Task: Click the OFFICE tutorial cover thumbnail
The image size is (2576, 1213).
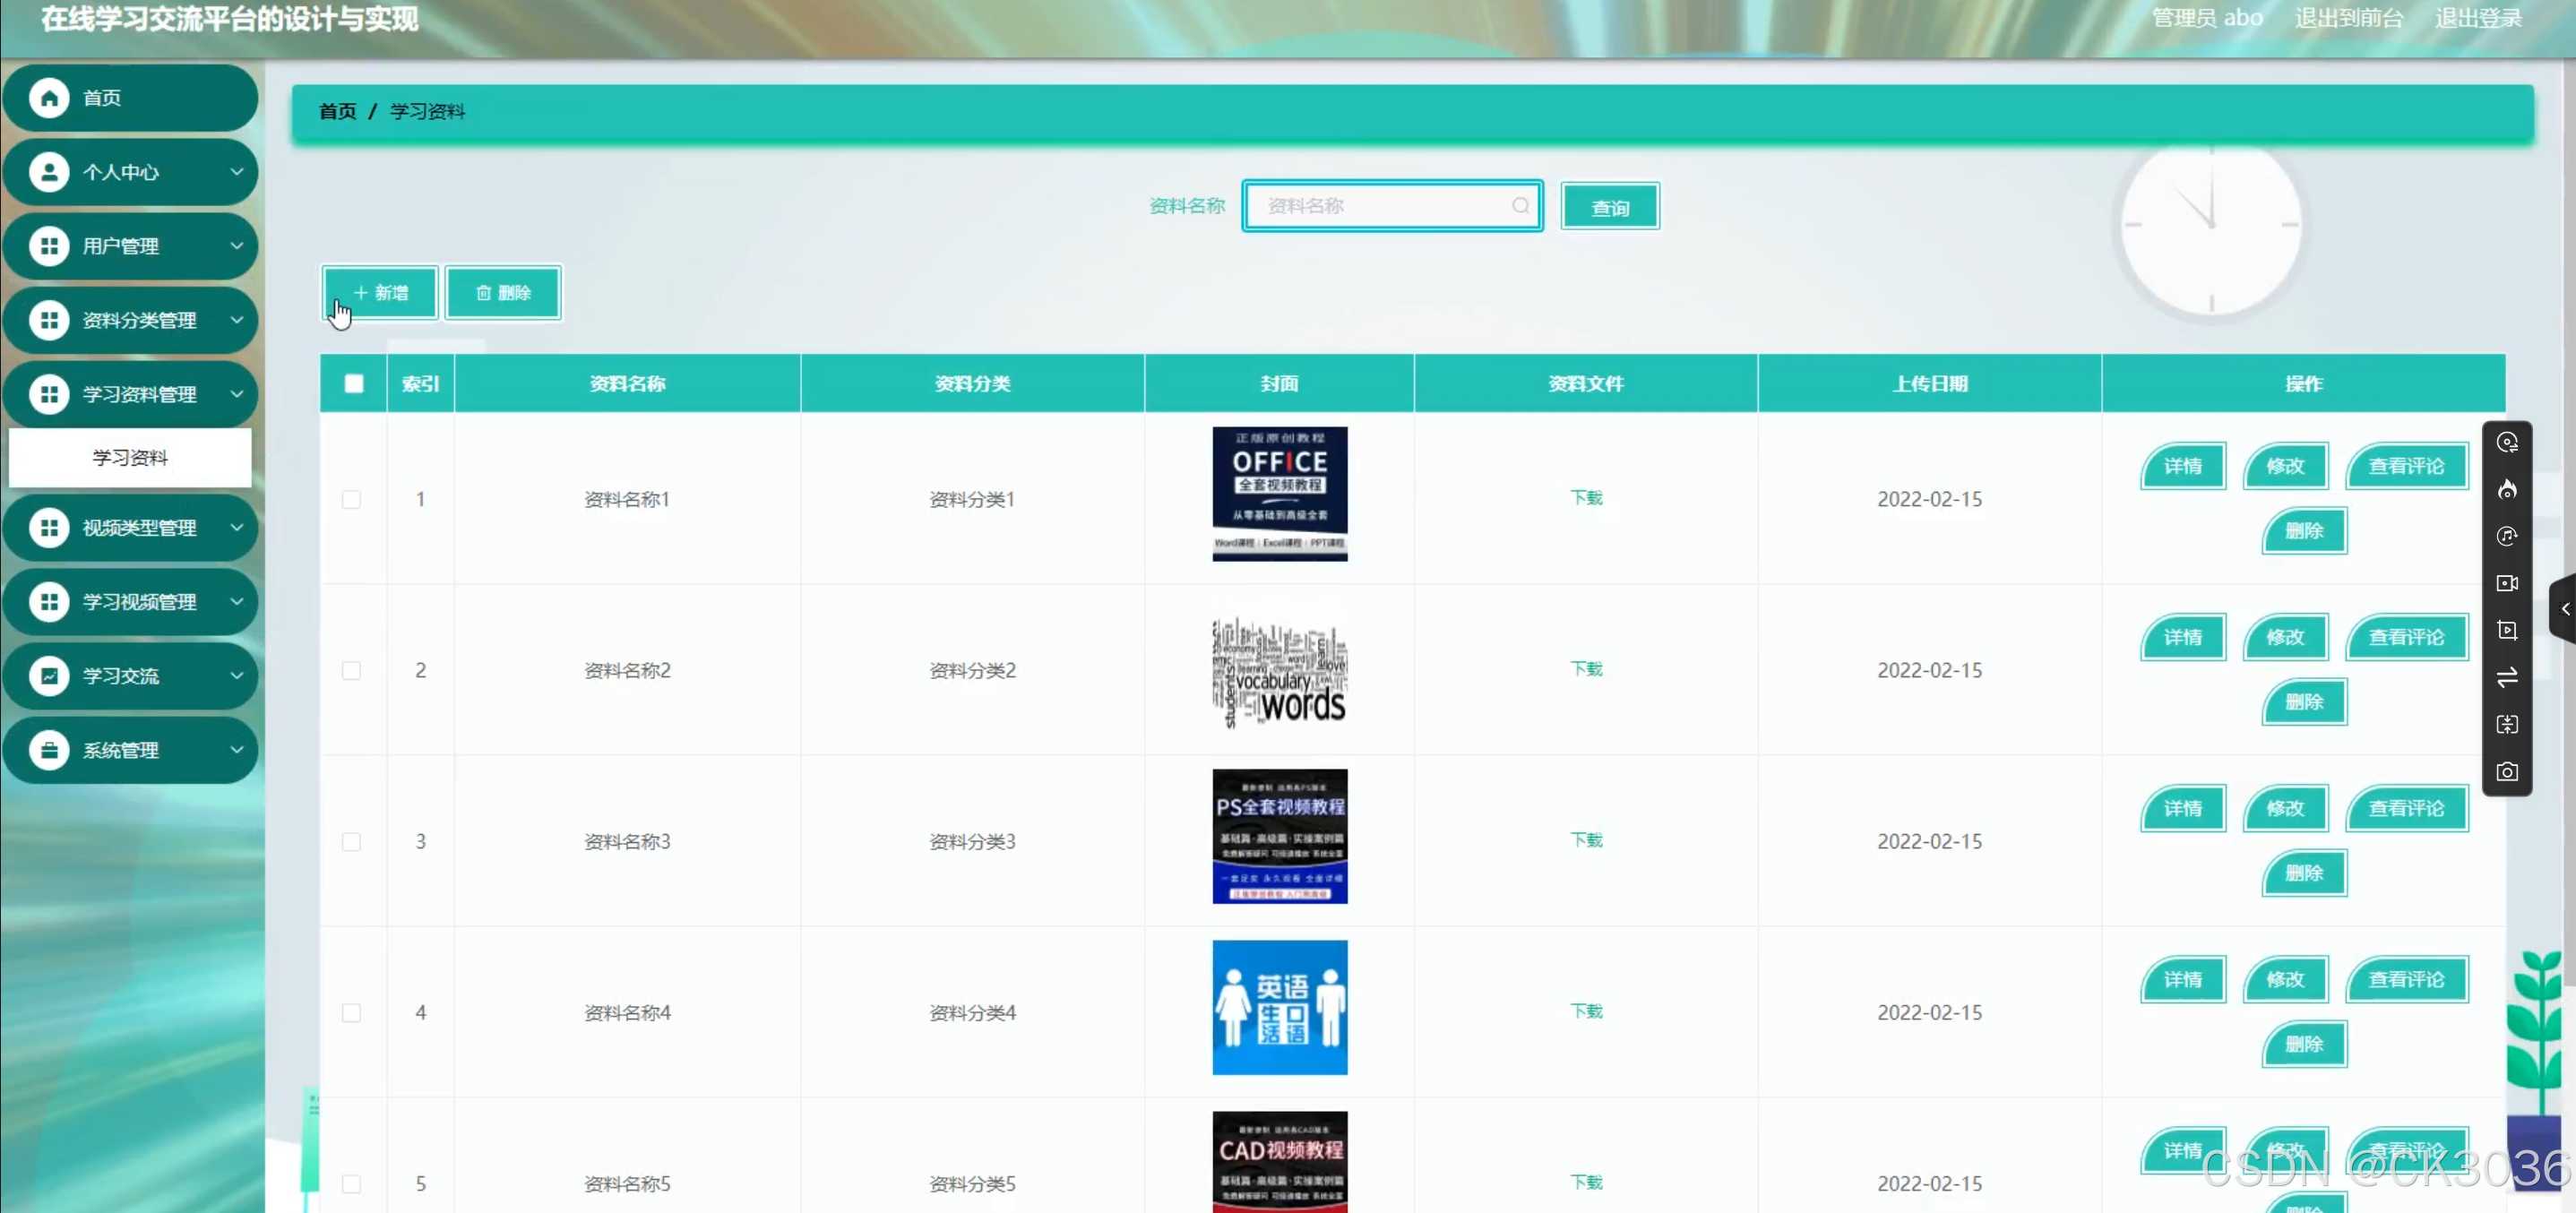Action: pyautogui.click(x=1279, y=494)
